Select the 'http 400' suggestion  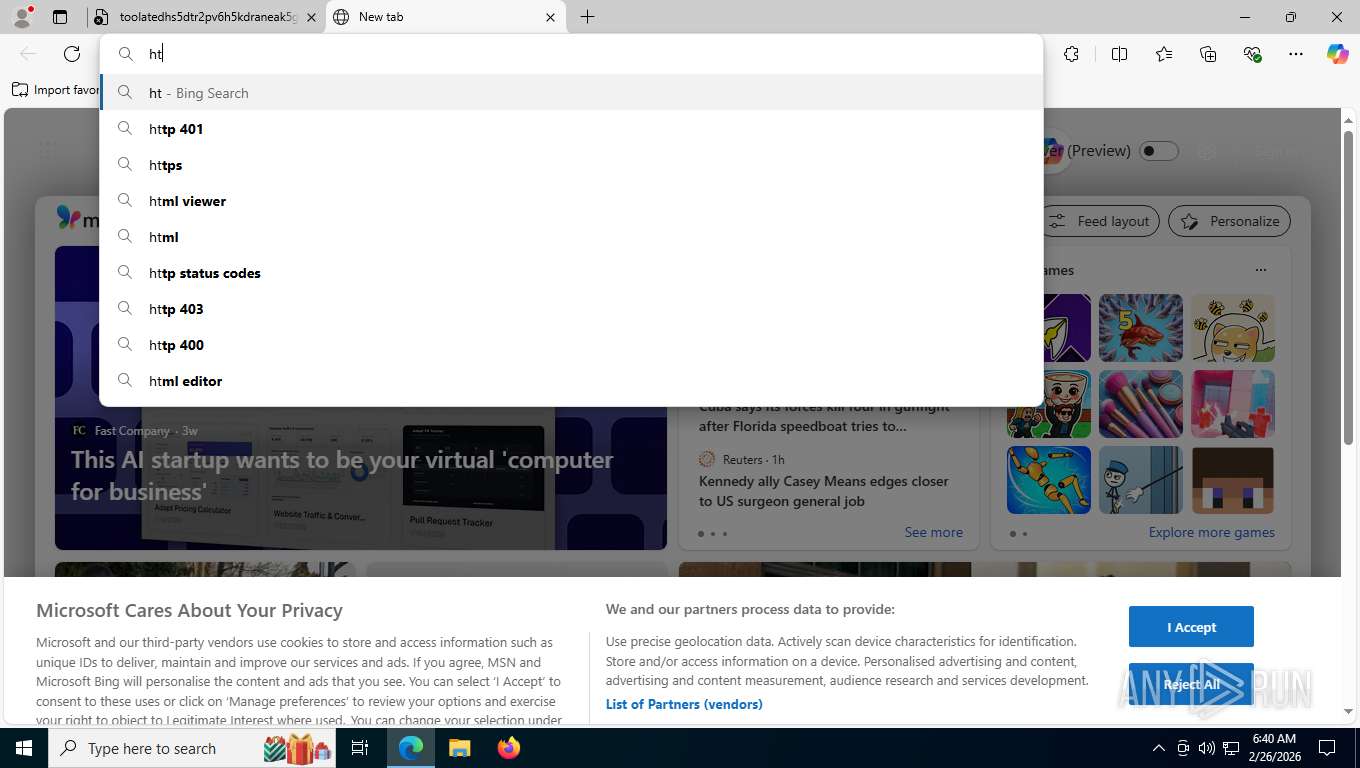coord(571,345)
